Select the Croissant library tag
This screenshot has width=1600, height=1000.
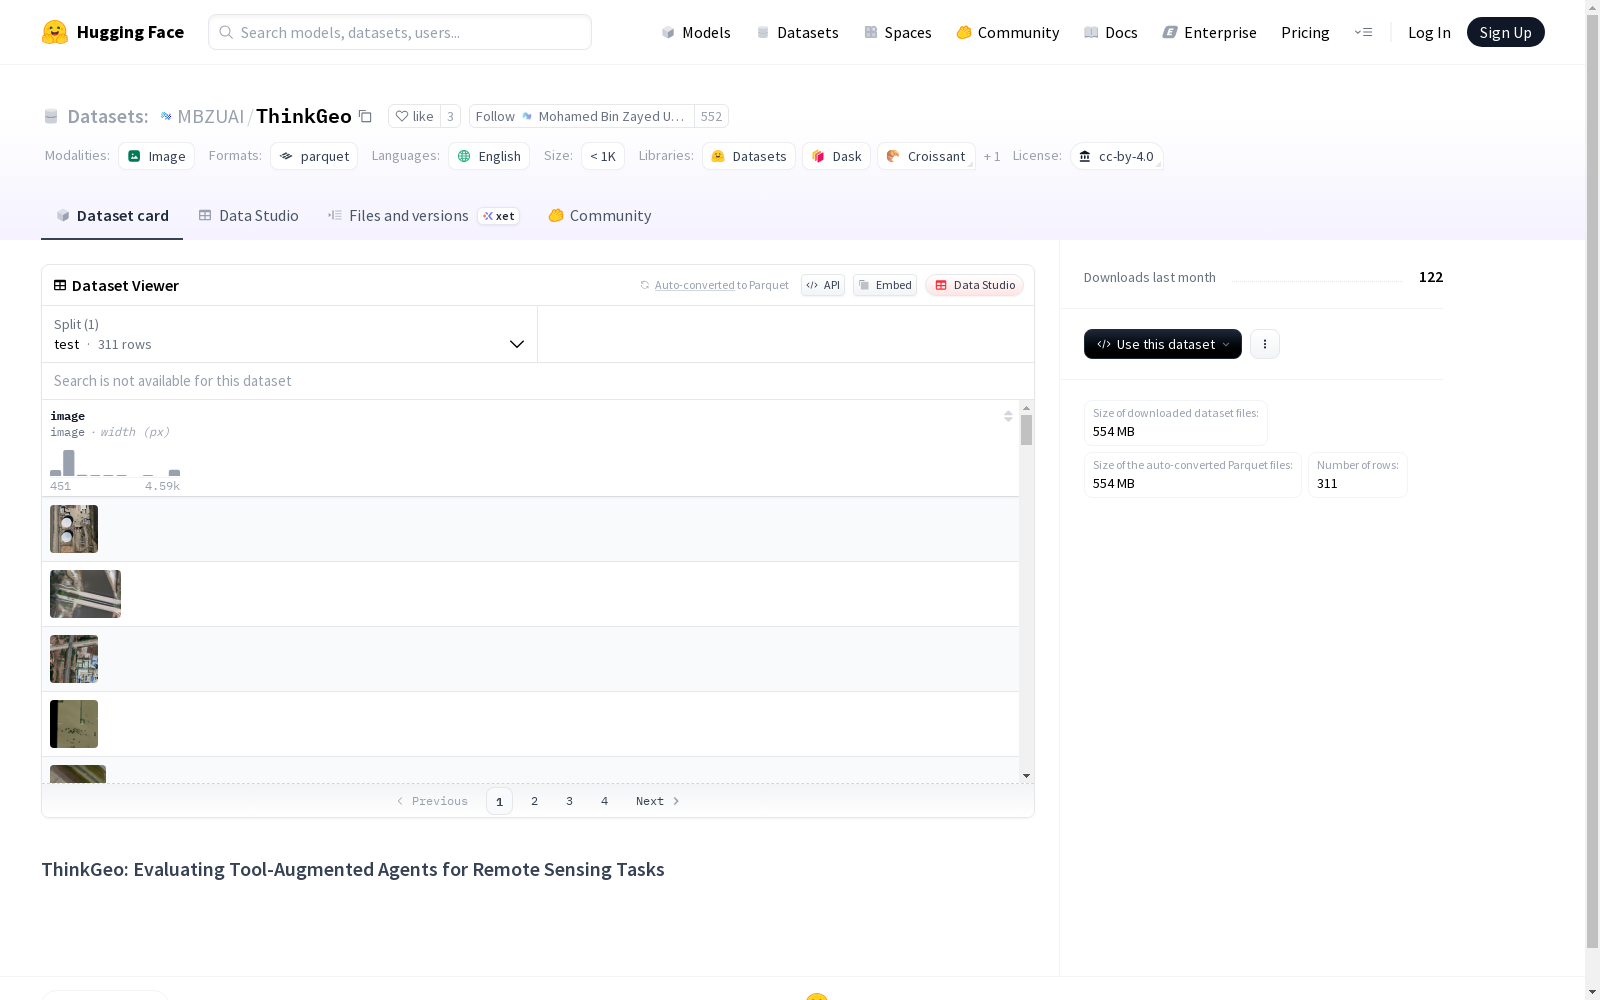click(x=926, y=156)
